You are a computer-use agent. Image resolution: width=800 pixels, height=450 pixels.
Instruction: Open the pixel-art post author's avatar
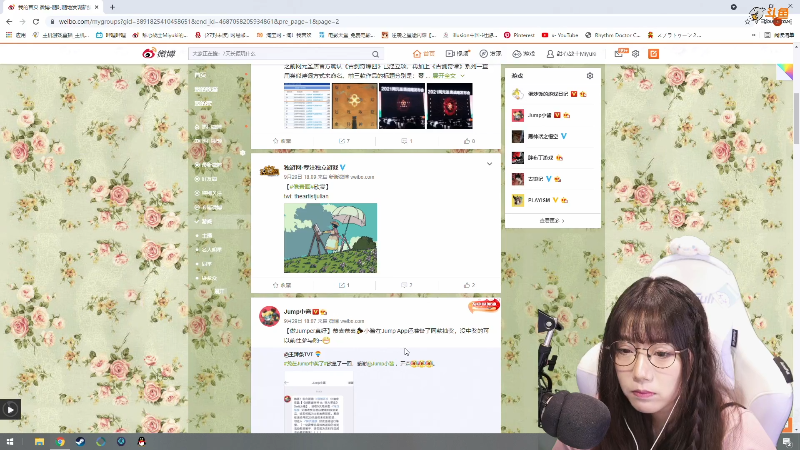[x=269, y=170]
